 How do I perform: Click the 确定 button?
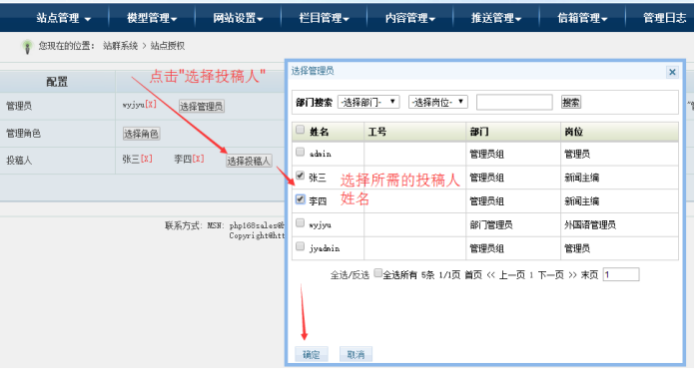pyautogui.click(x=311, y=355)
